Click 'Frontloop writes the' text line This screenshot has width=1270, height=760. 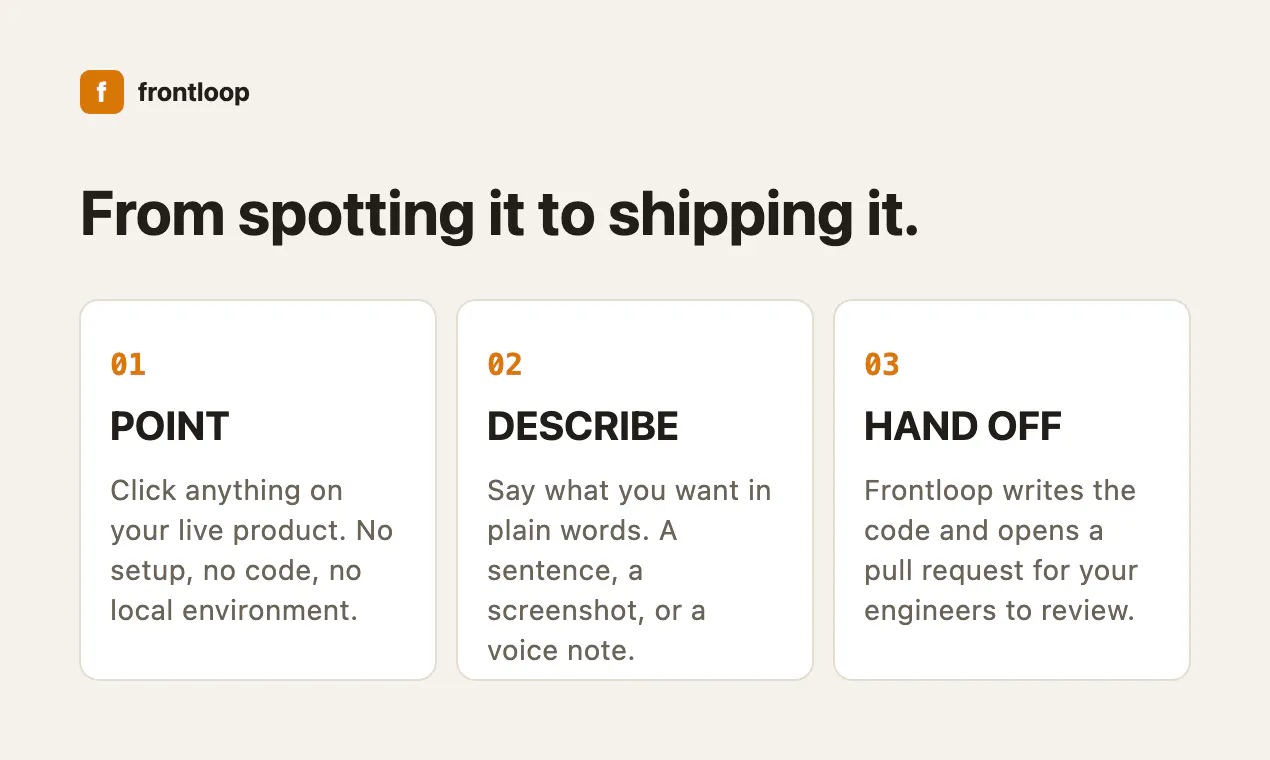[x=1000, y=491]
